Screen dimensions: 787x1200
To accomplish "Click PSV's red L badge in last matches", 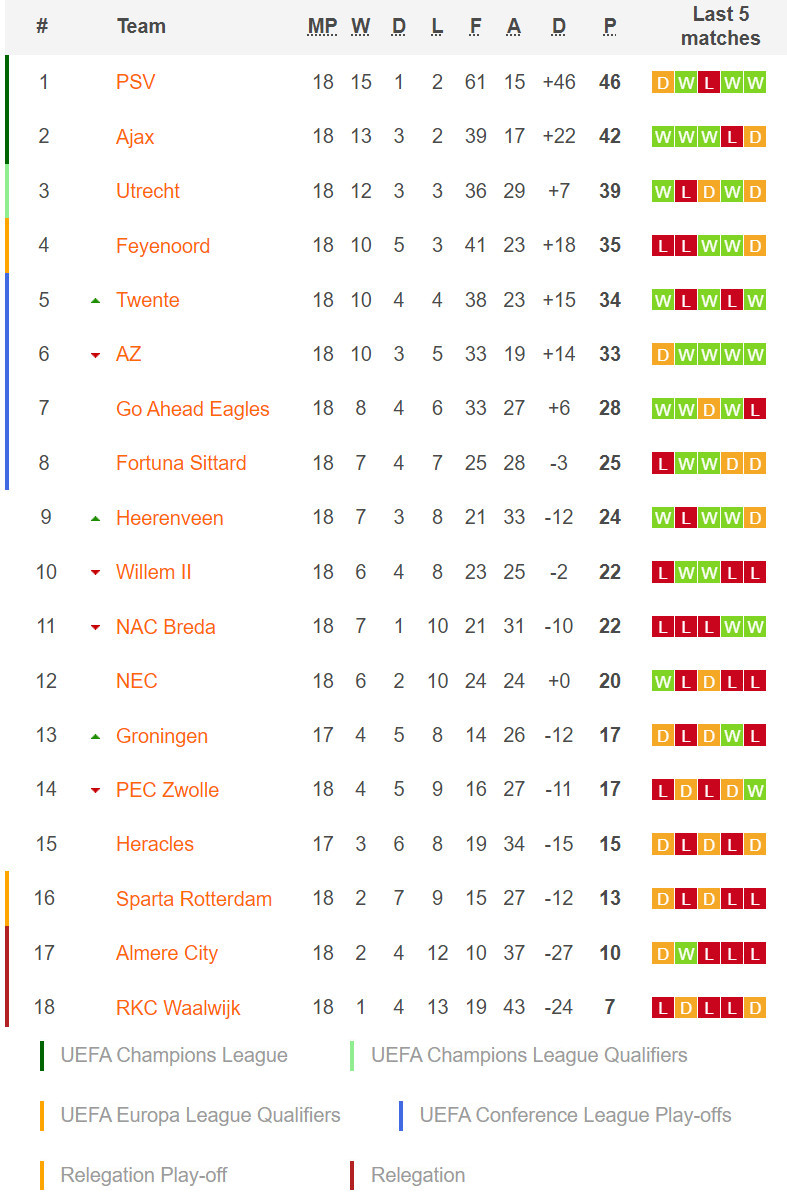I will pos(708,82).
